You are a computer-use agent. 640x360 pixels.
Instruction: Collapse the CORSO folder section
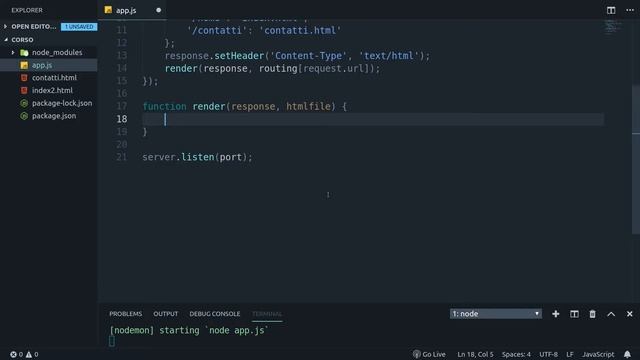tap(6, 40)
